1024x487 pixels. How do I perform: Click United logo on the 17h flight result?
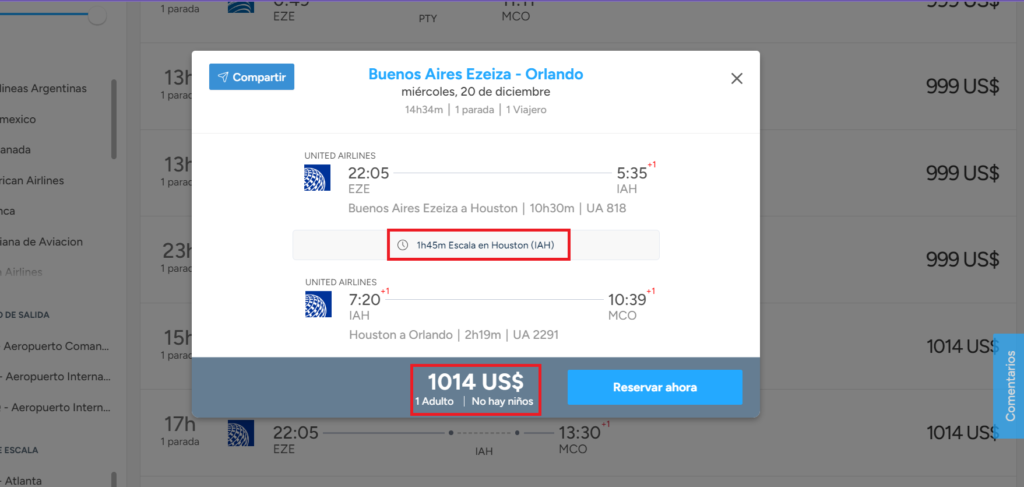(x=240, y=433)
